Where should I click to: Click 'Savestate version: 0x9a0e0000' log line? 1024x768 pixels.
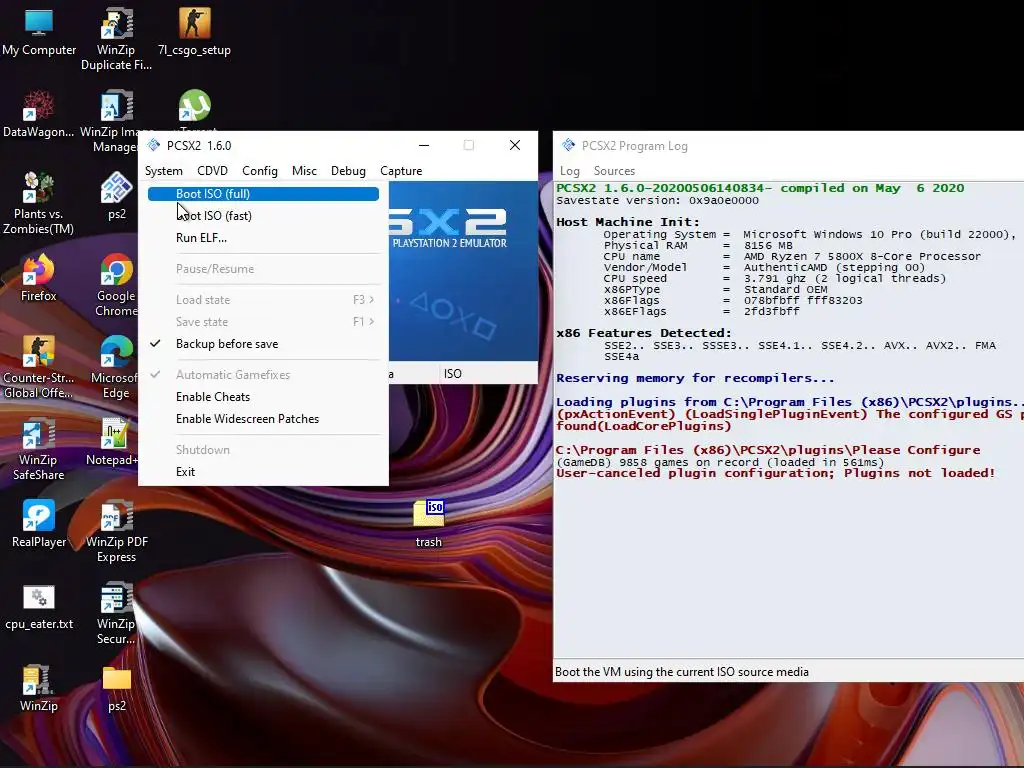coord(657,200)
